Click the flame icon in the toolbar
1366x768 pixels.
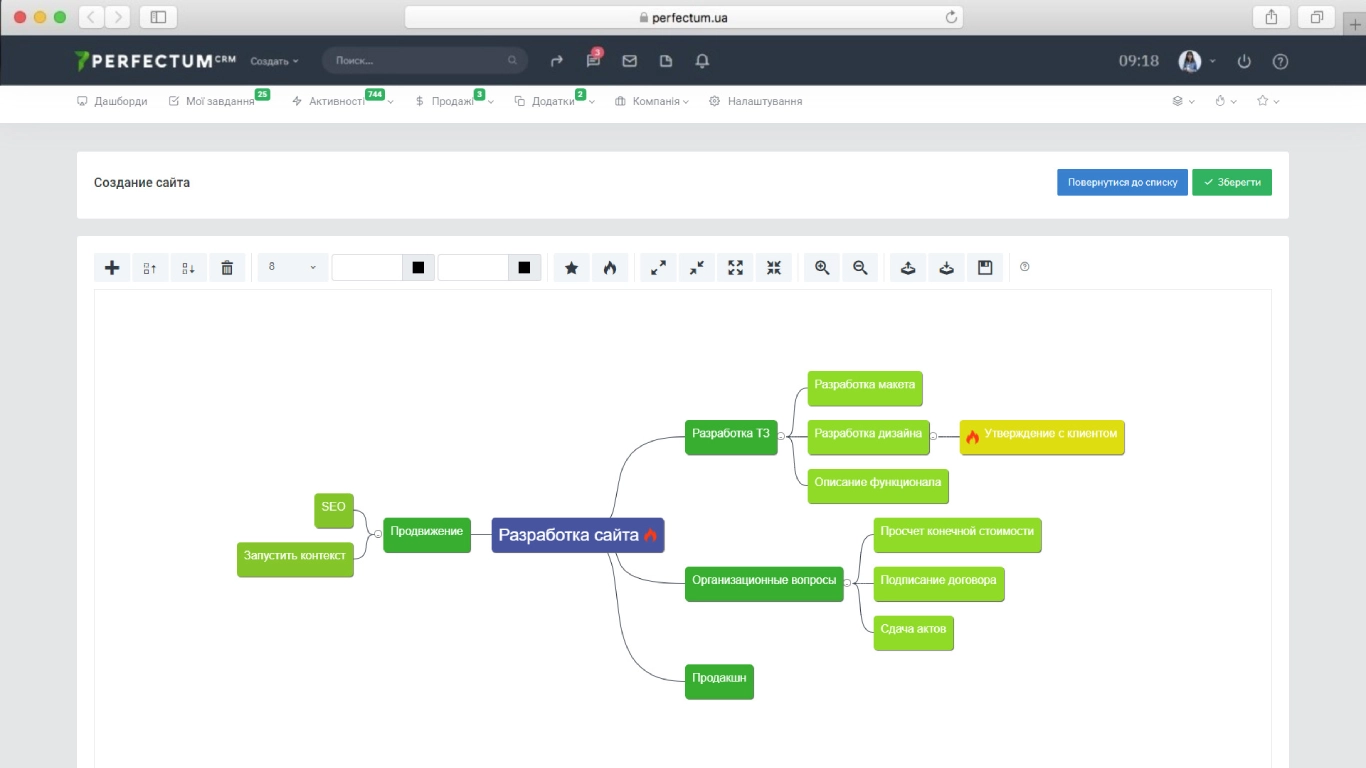click(610, 267)
